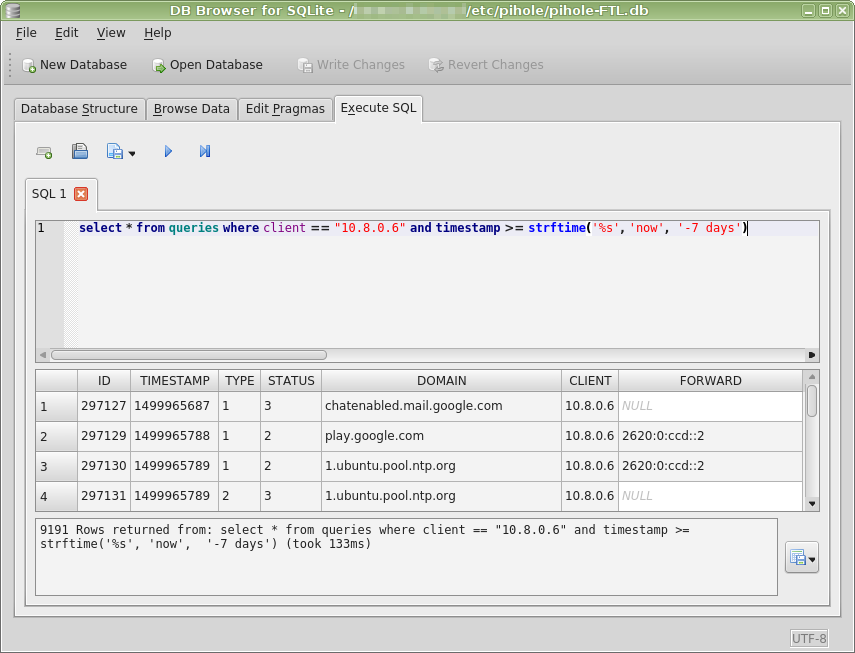Click the UTF-8 encoding button

808,638
